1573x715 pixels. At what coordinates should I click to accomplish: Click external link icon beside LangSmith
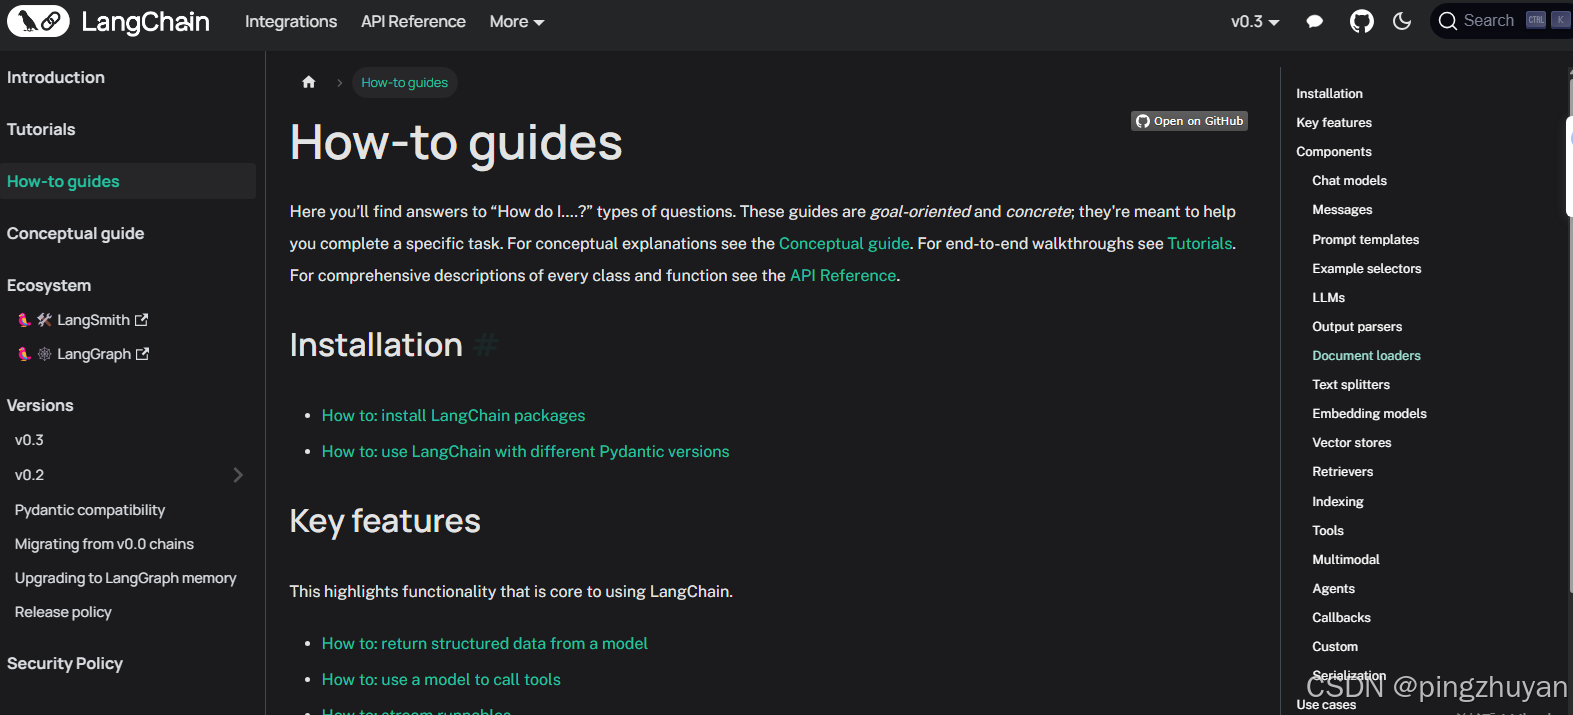pyautogui.click(x=141, y=320)
